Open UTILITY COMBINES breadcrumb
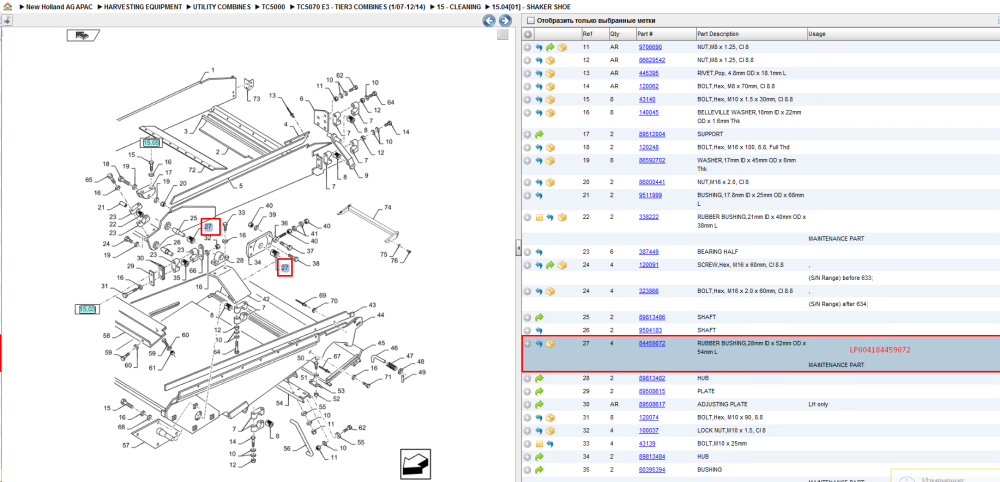Viewport: 1000px width, 482px height. click(222, 6)
